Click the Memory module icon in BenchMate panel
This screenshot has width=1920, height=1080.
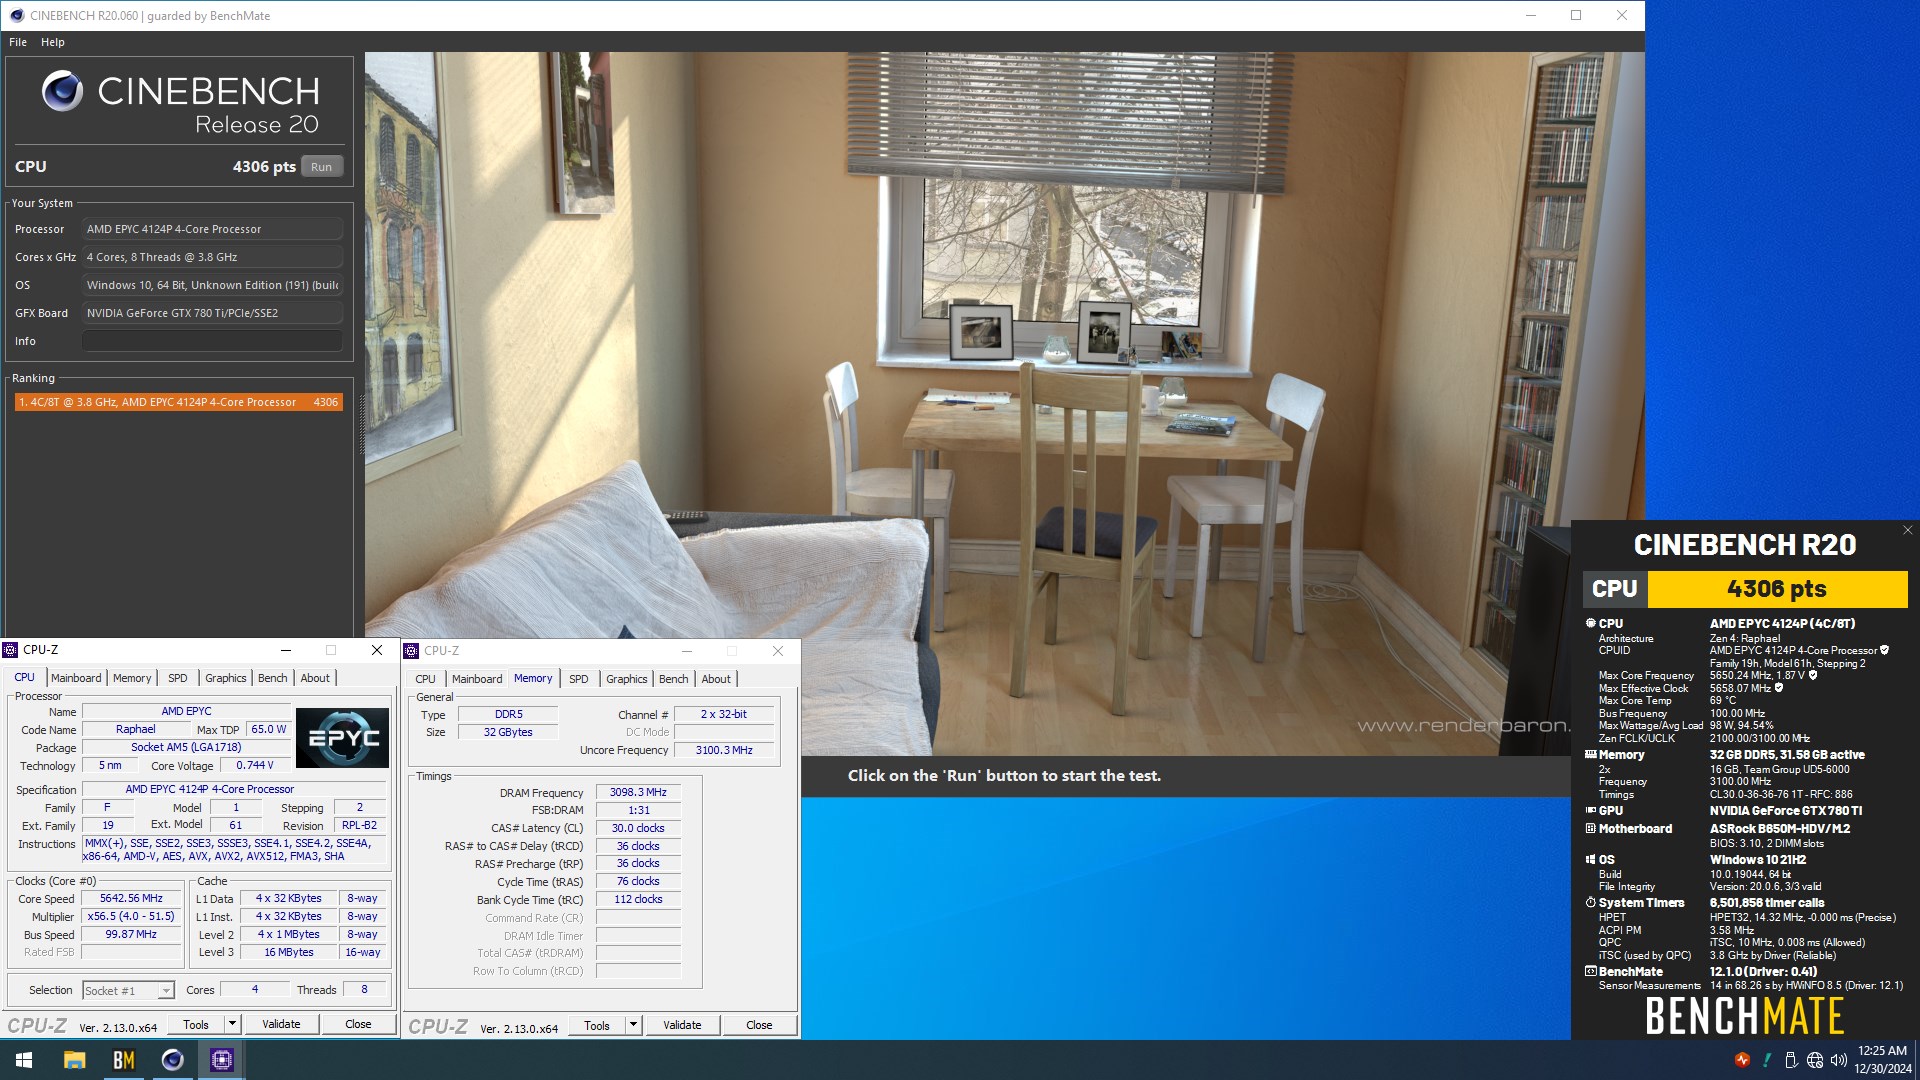tap(1590, 755)
